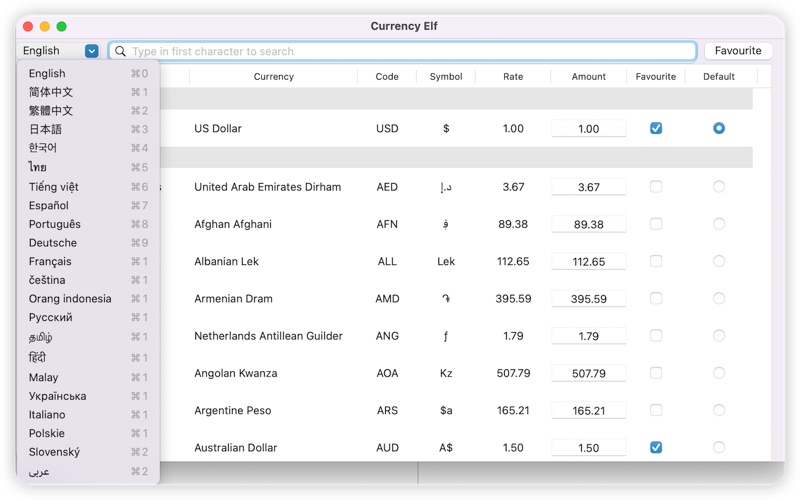The width and height of the screenshot is (800, 500).
Task: Uncheck Australian Dollar favourite checkbox
Action: click(656, 447)
